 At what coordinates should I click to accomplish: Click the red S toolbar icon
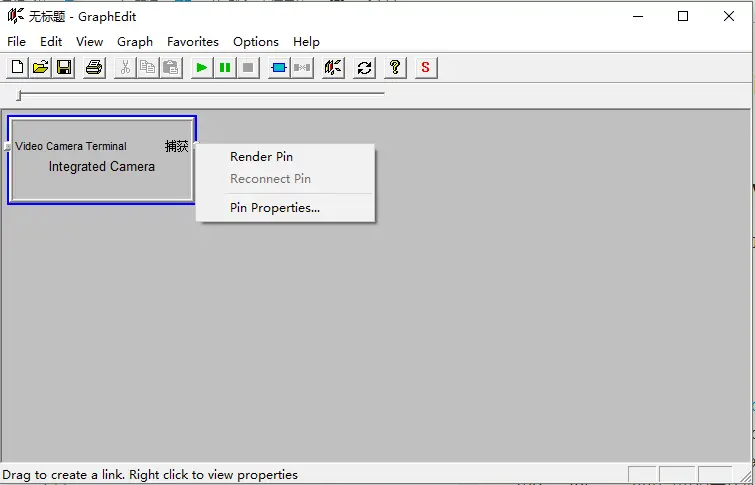[426, 67]
